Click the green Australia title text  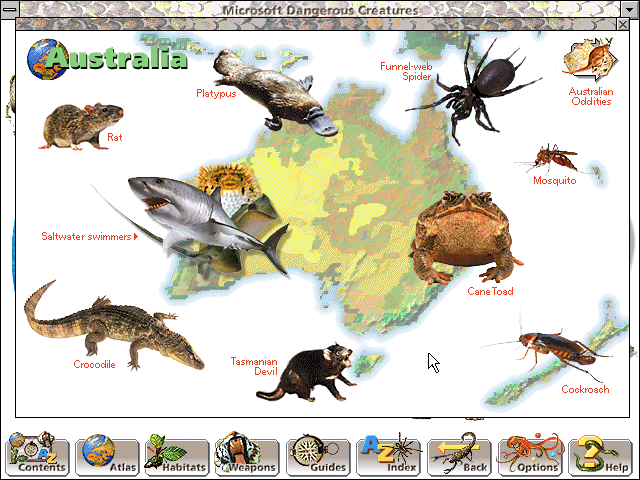pyautogui.click(x=116, y=58)
